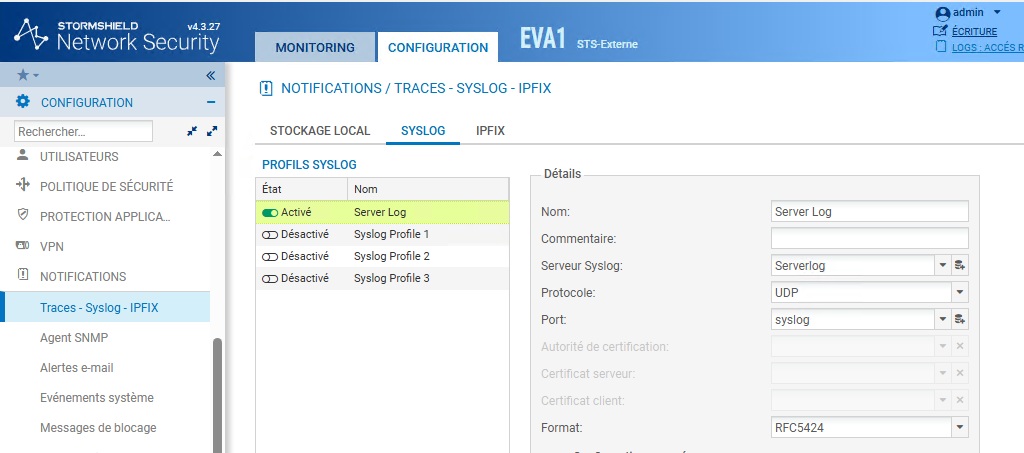Enable the Syslog Profile 3 toggle
Image resolution: width=1024 pixels, height=453 pixels.
270,278
